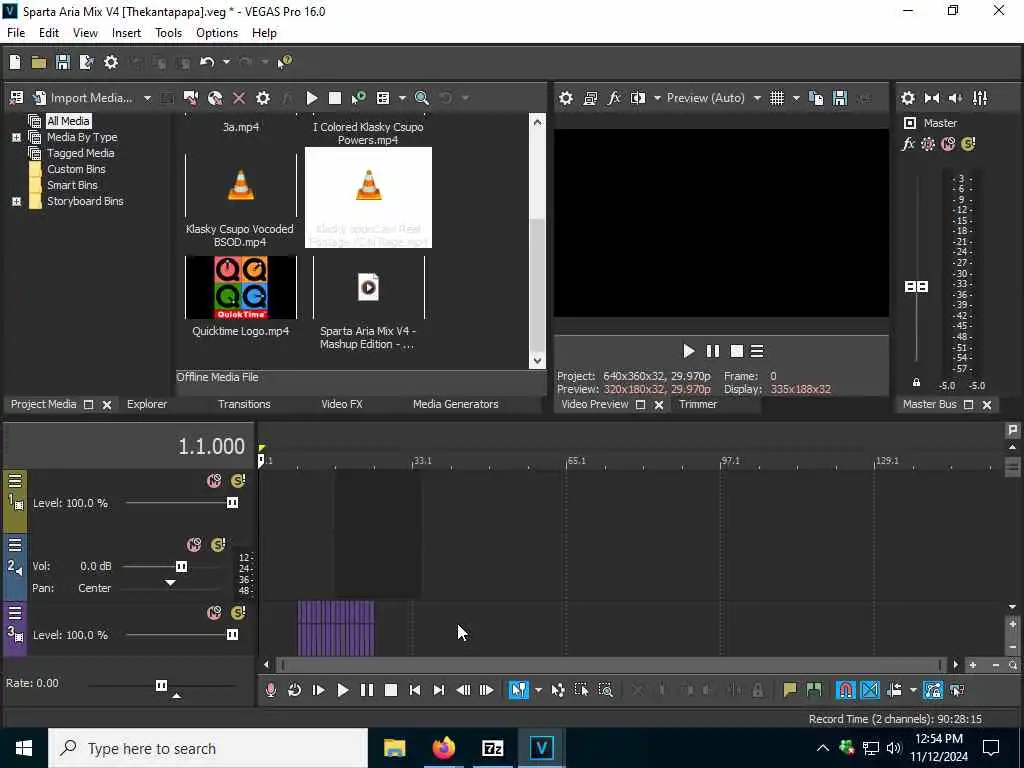Play from start in transport bar
This screenshot has width=1024, height=768.
click(x=319, y=690)
